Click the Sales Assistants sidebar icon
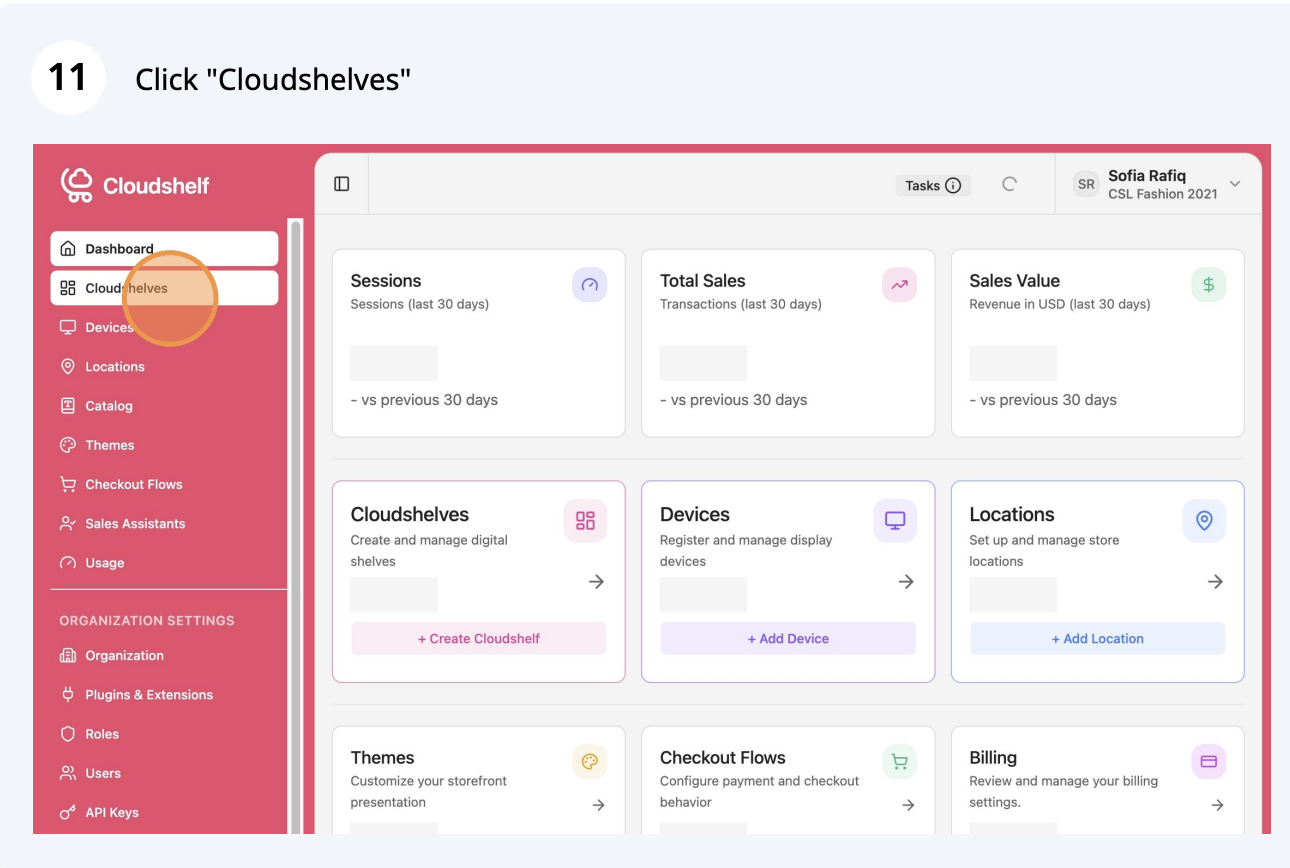Viewport: 1290px width, 868px height. (x=68, y=524)
